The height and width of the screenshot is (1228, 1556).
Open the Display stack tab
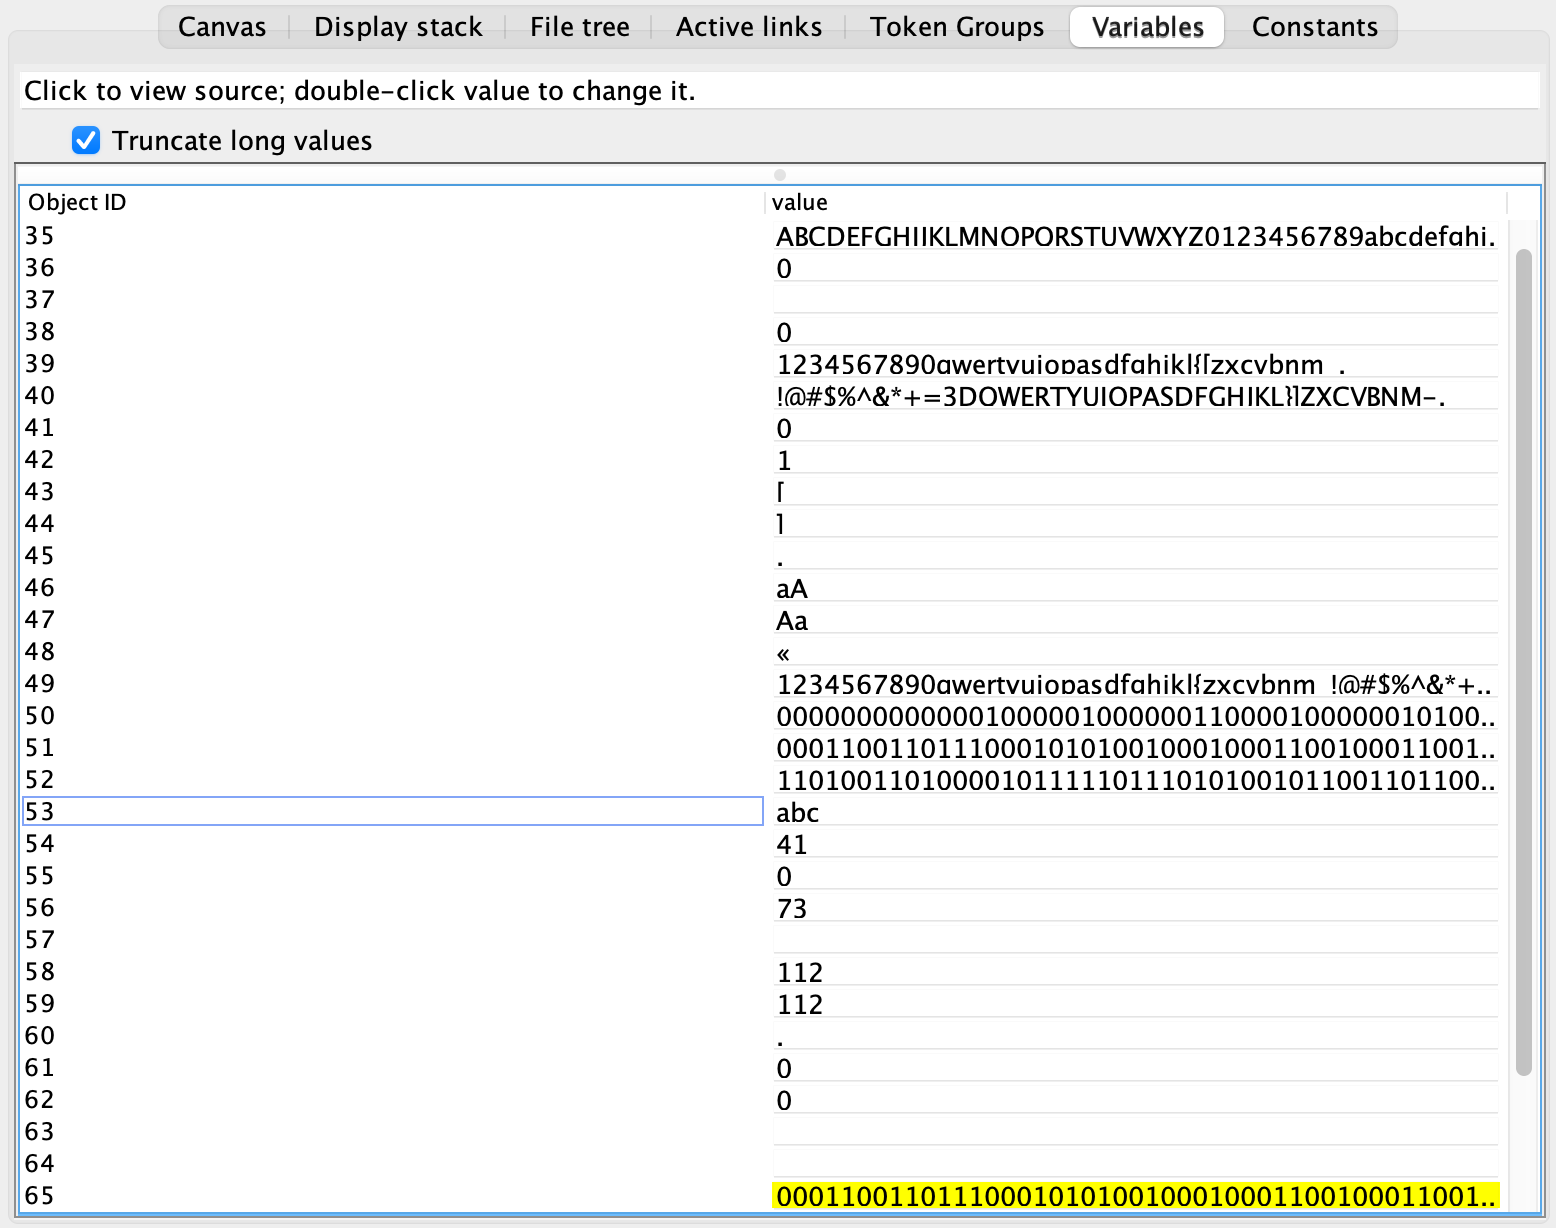tap(398, 27)
